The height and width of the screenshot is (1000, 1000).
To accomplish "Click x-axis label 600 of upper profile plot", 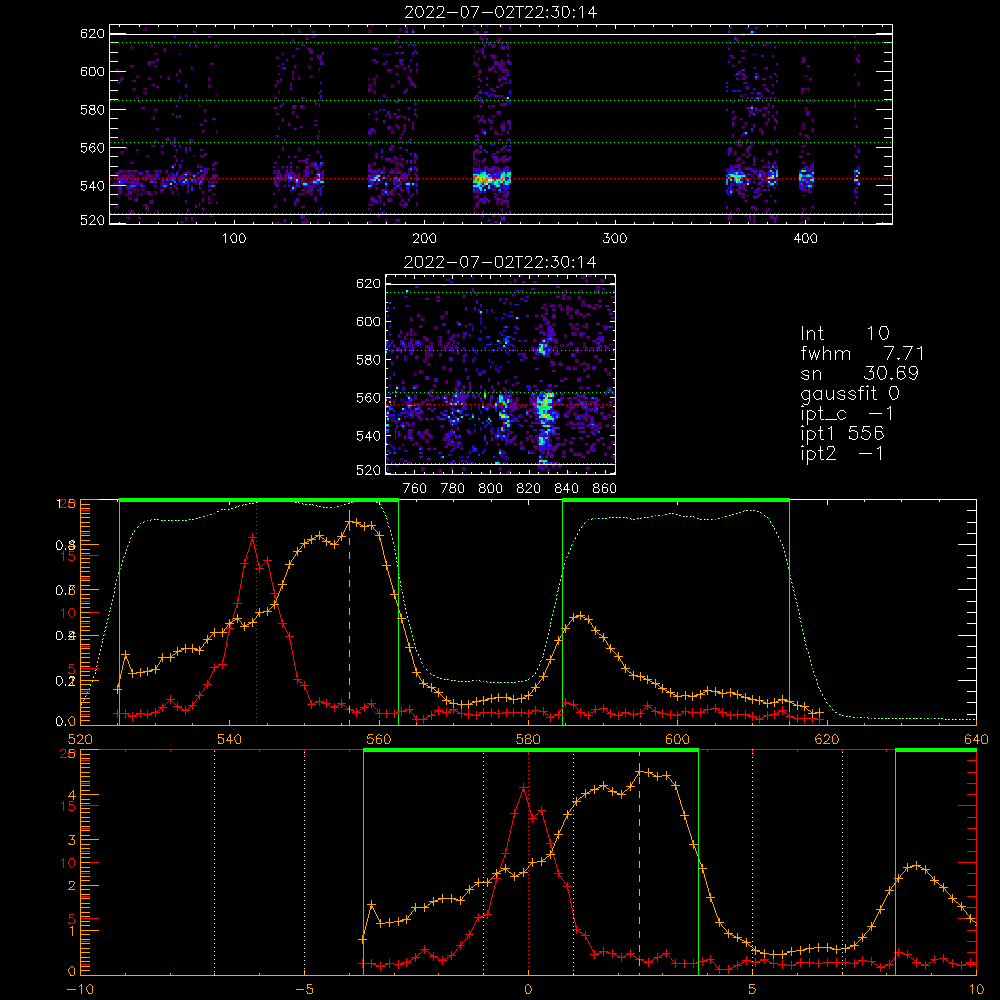I will 678,740.
